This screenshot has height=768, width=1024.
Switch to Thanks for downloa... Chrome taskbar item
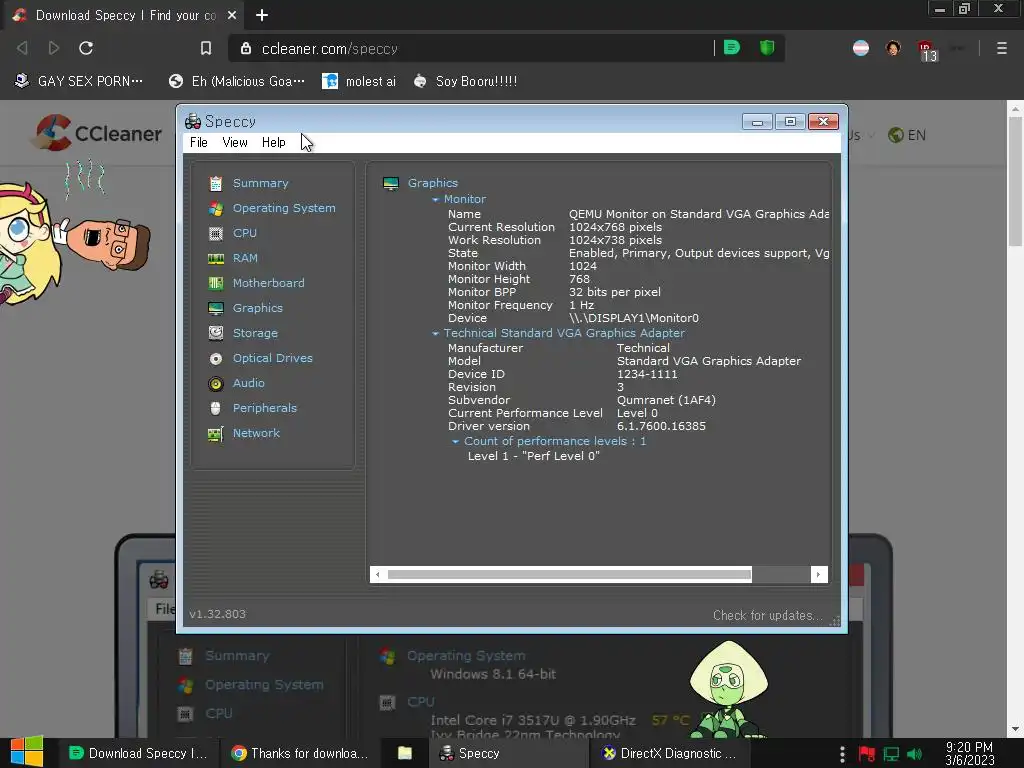(300, 753)
